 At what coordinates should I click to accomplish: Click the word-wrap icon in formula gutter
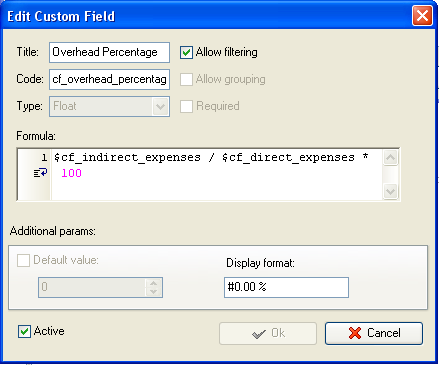(40, 173)
